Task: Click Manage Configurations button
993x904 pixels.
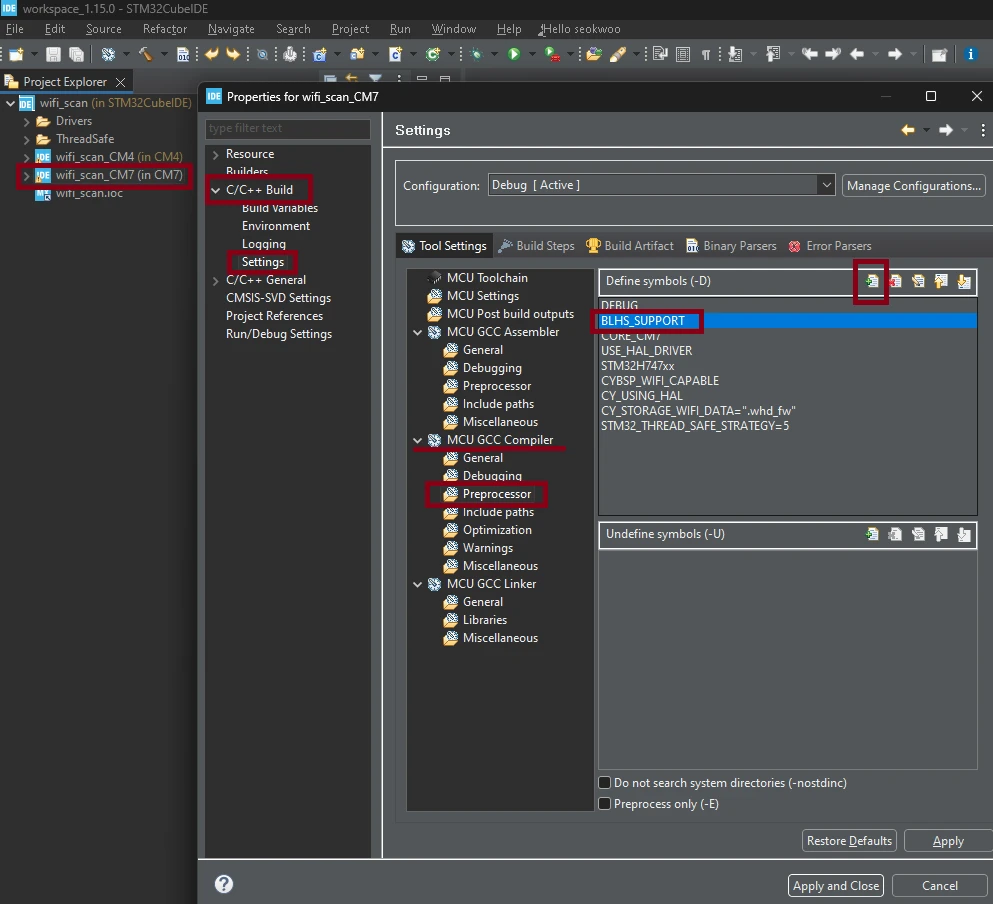Action: [x=913, y=186]
